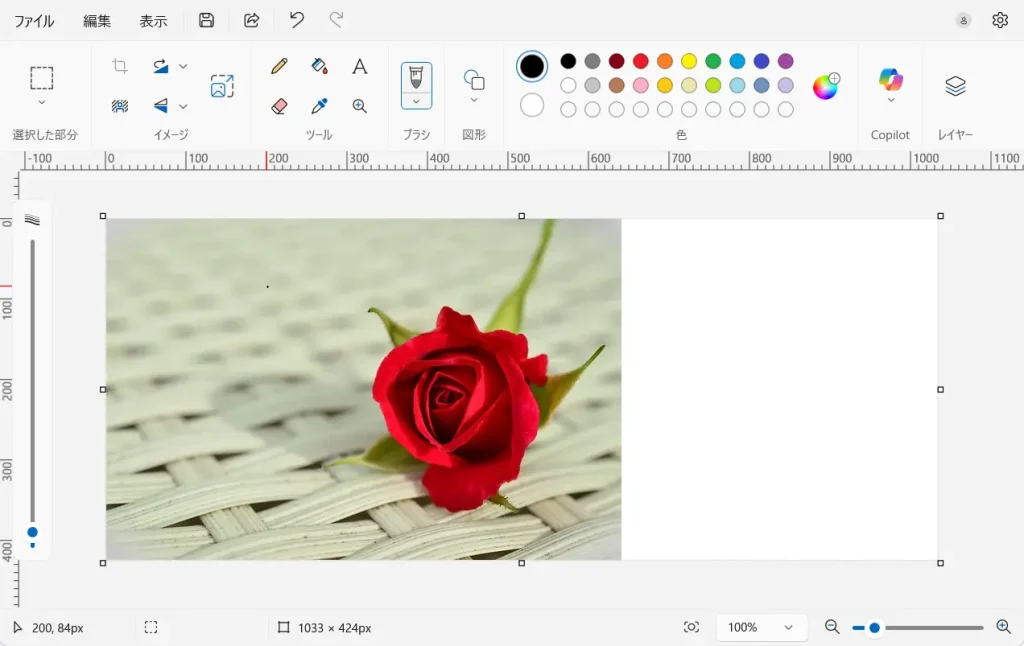
Task: Select the Color picker eyedropper tool
Action: [319, 106]
